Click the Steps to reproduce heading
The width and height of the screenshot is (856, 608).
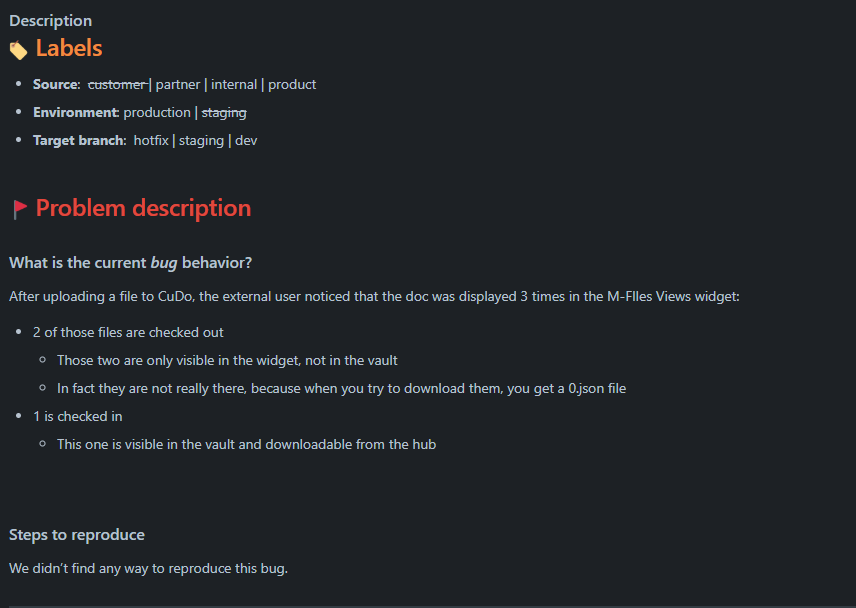(77, 535)
